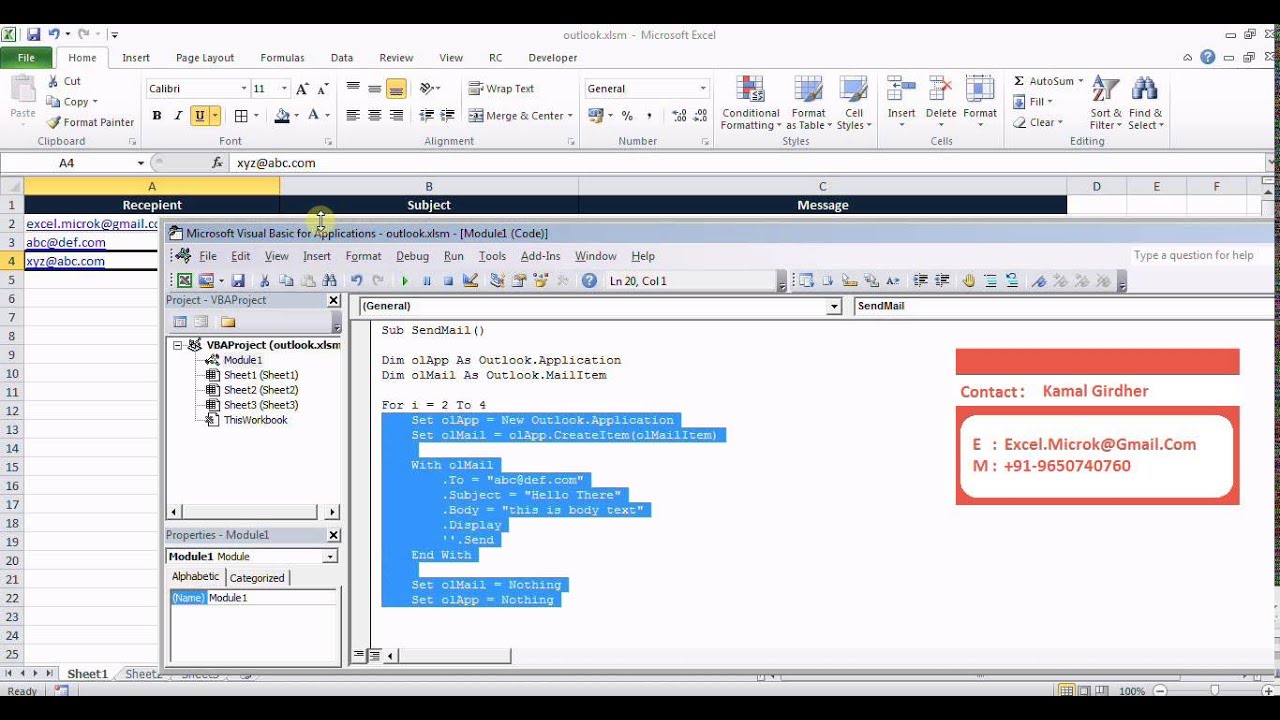1280x720 pixels.
Task: Open Properties Window icon in VBA toolbar
Action: (519, 281)
